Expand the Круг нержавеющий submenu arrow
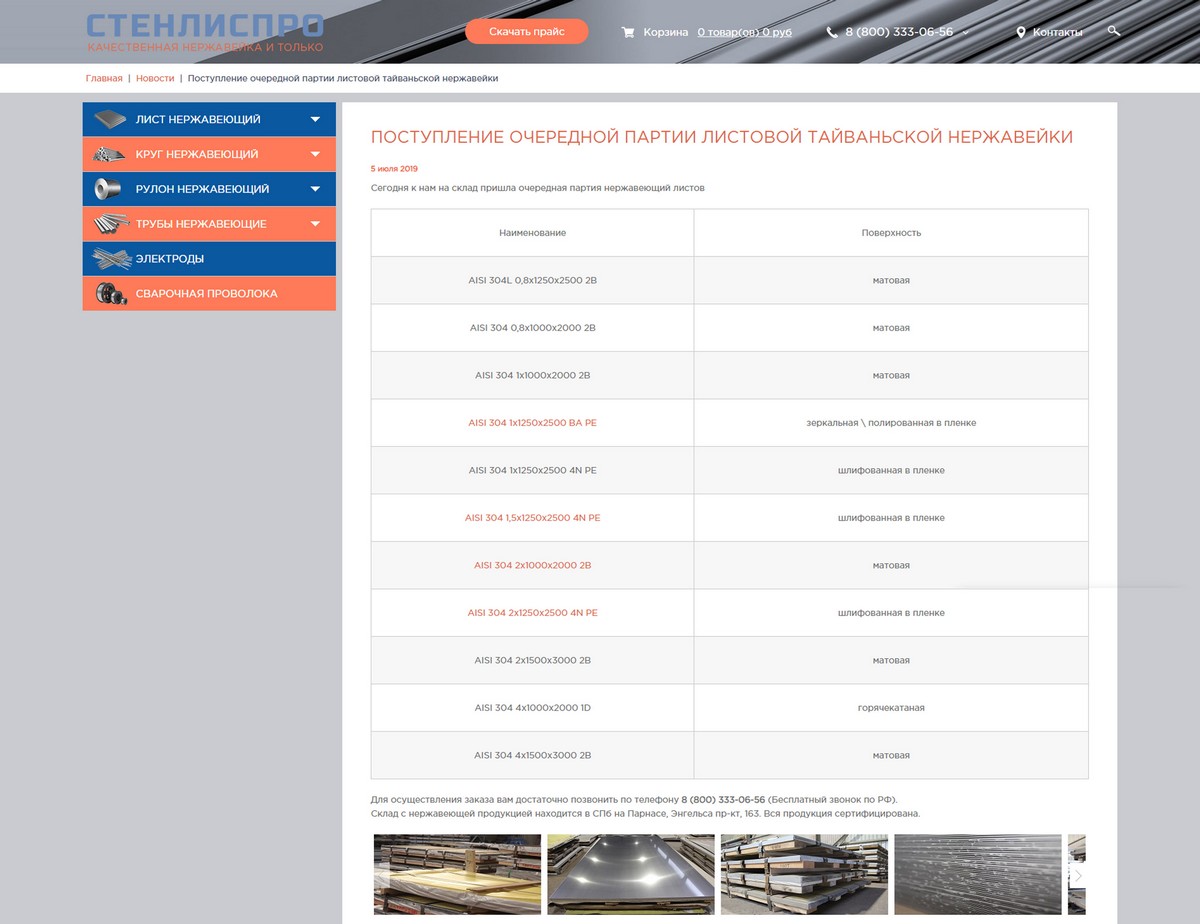This screenshot has height=924, width=1200. [x=315, y=155]
